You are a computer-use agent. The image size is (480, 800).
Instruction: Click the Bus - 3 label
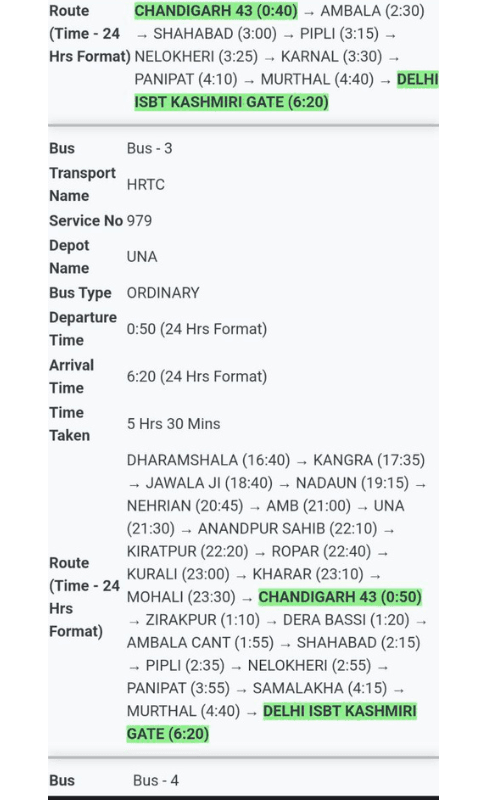149,148
